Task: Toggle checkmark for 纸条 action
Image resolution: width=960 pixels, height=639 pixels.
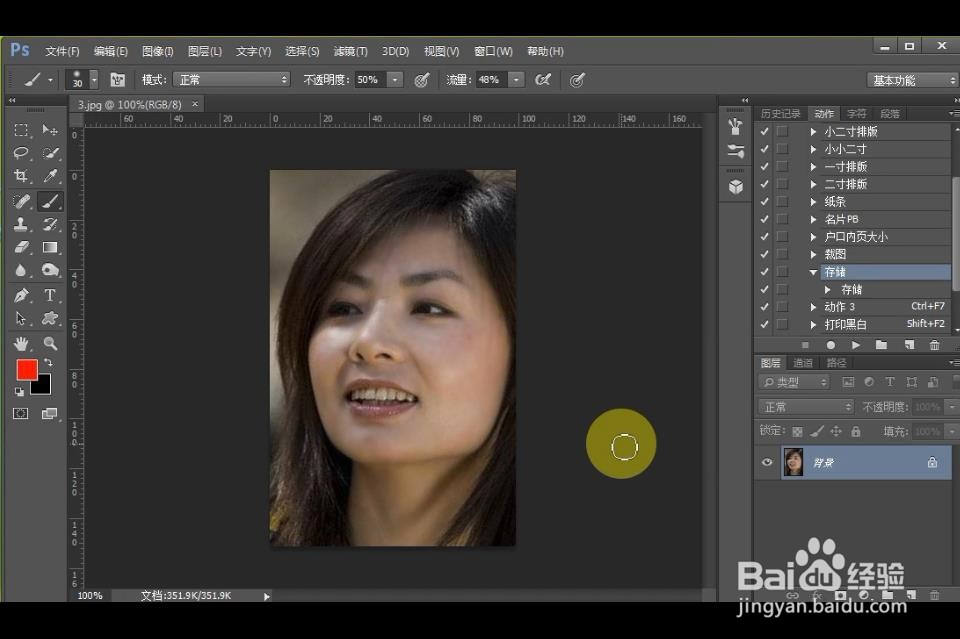Action: [x=764, y=201]
